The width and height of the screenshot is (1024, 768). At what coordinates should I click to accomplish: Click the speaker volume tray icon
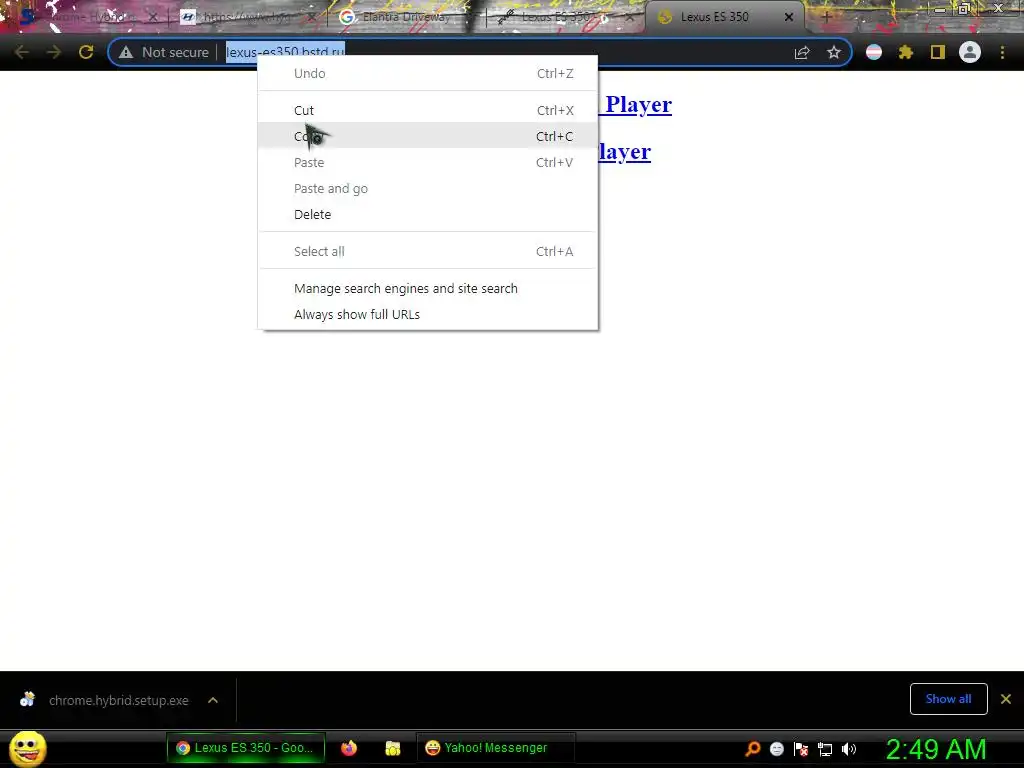pos(849,749)
